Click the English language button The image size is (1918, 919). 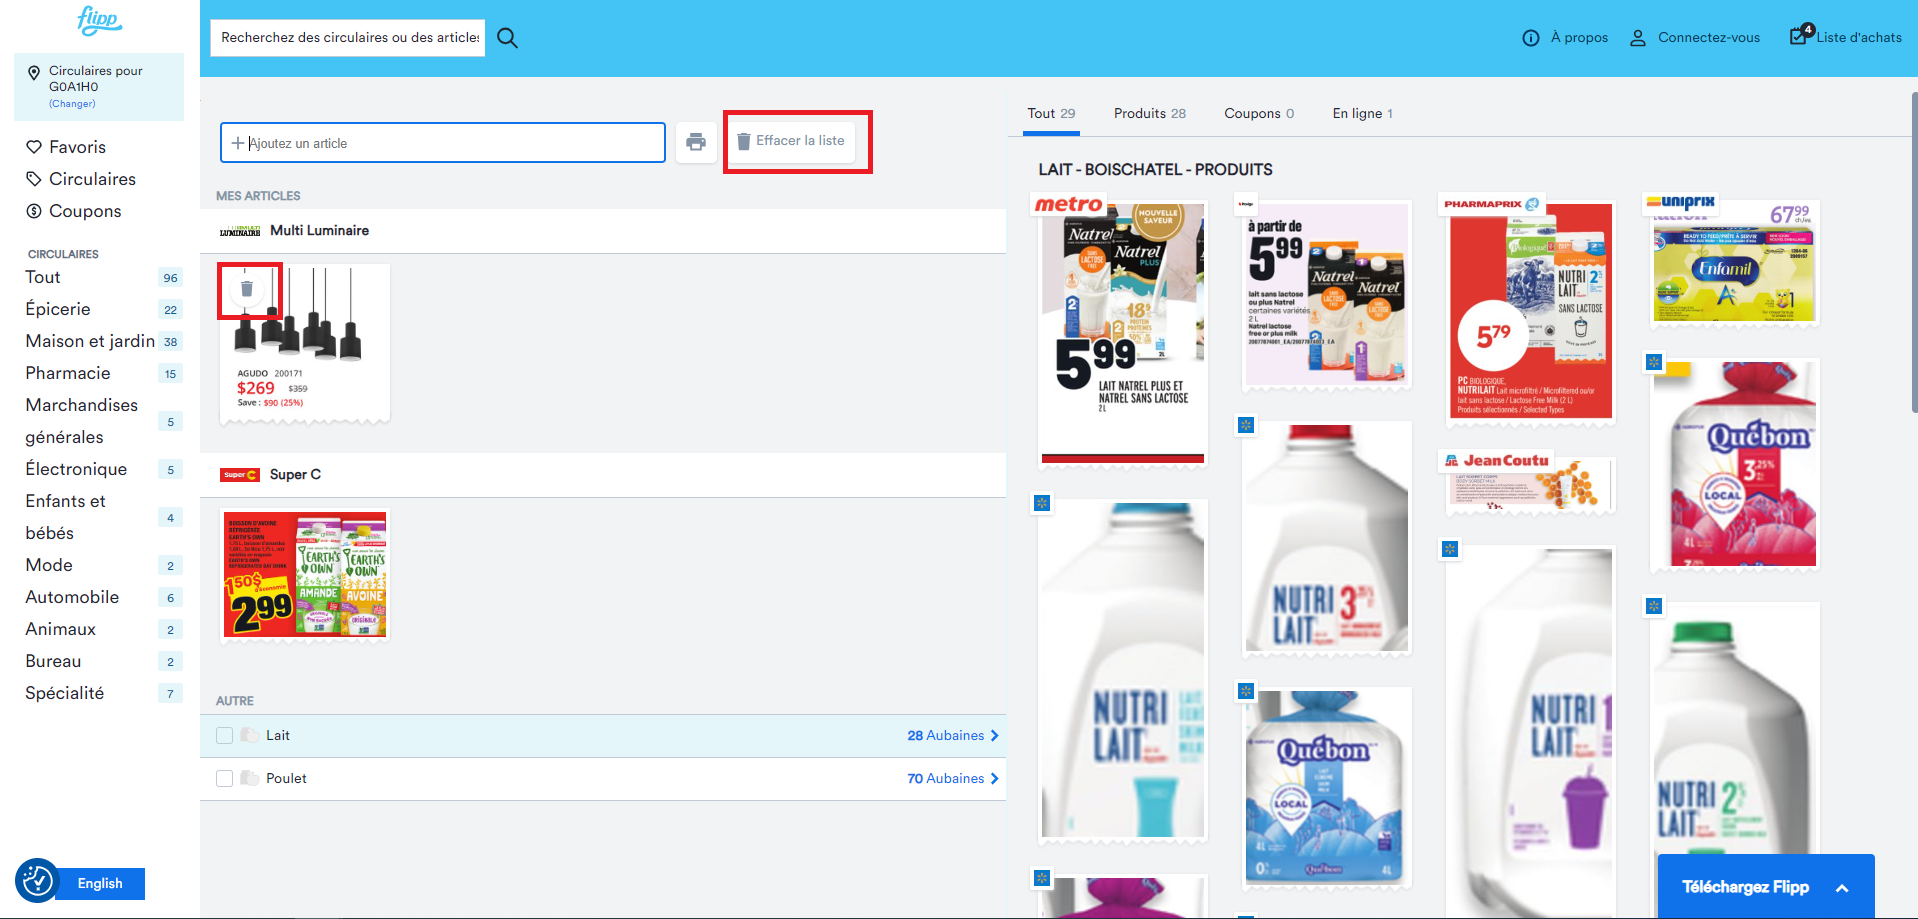click(100, 884)
